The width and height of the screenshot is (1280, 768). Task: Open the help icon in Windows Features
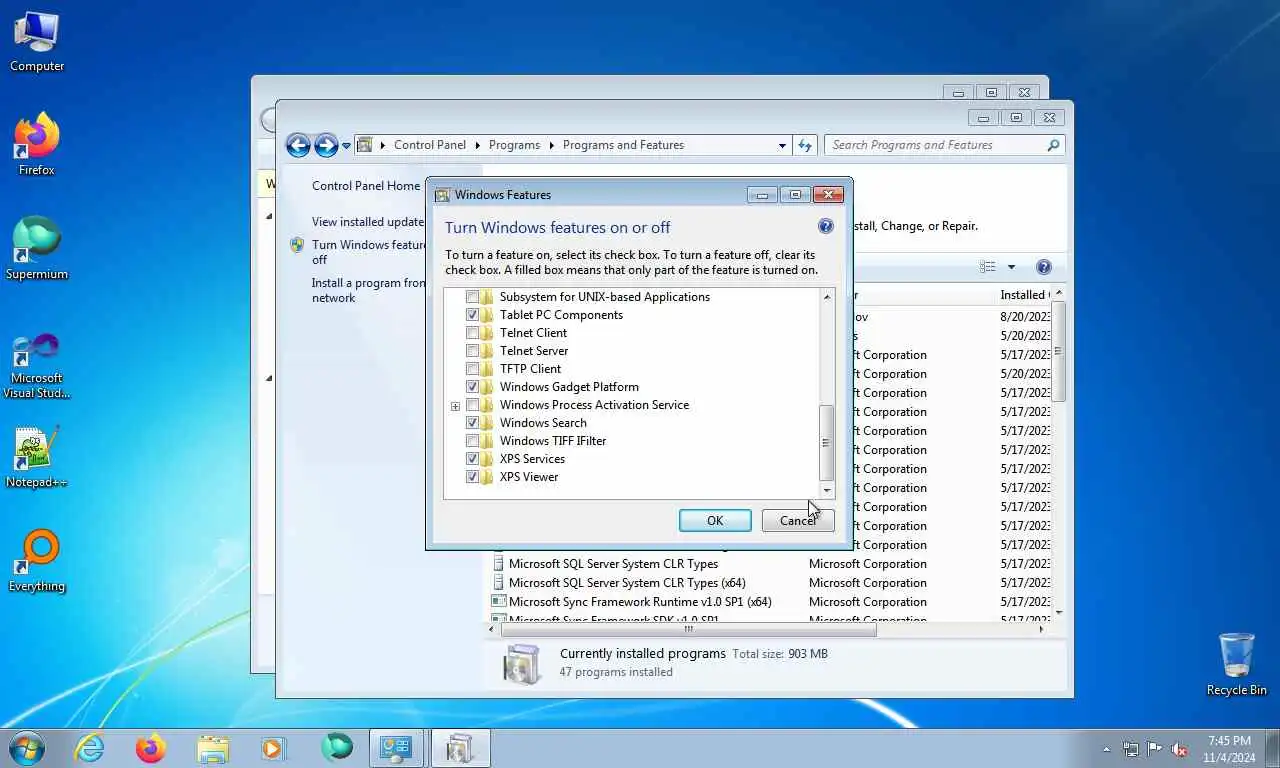point(826,227)
